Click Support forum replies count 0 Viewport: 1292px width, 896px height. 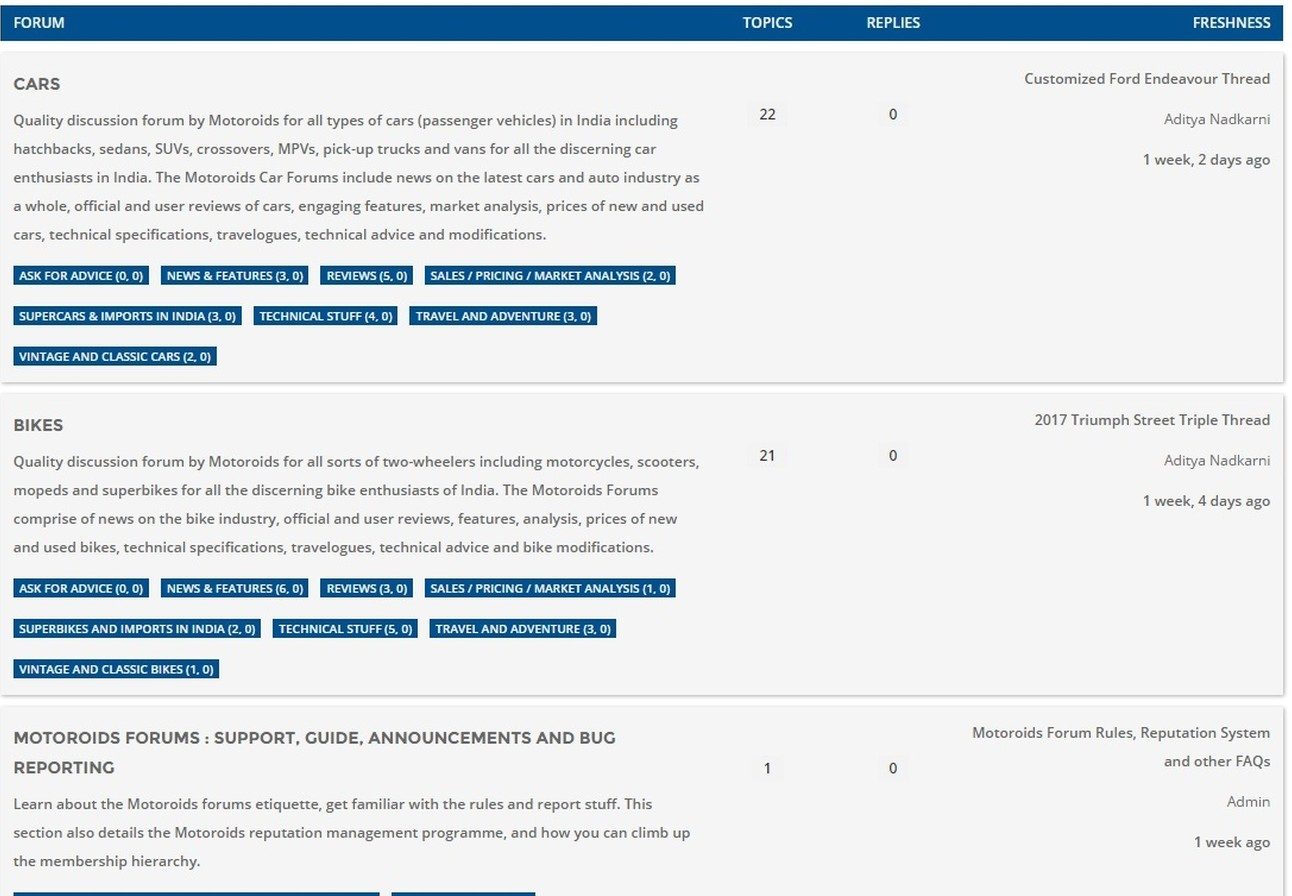click(893, 769)
